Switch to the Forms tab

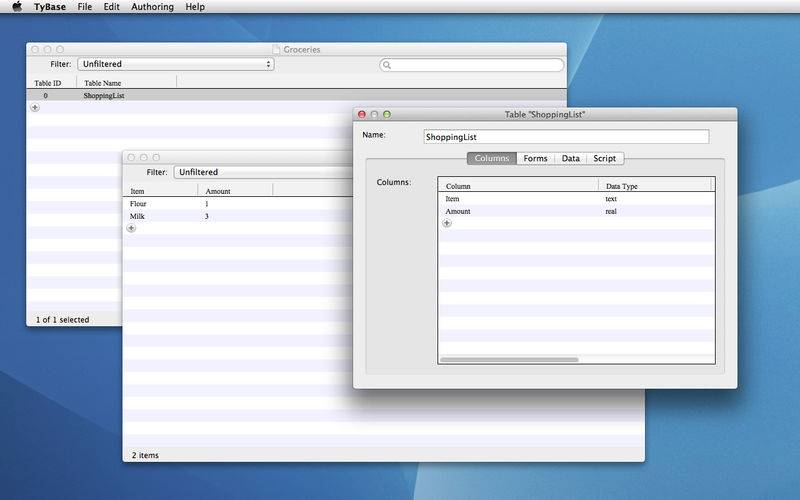(535, 158)
